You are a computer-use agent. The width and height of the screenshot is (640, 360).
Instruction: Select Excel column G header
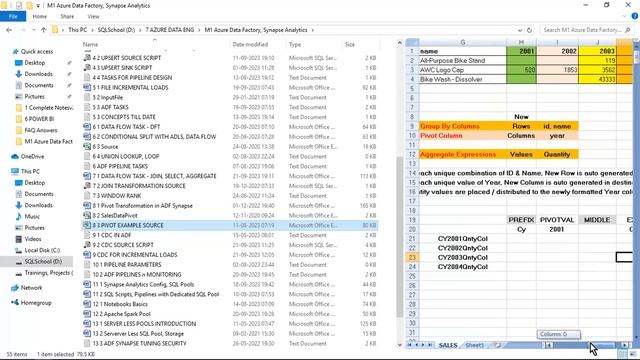(462, 42)
